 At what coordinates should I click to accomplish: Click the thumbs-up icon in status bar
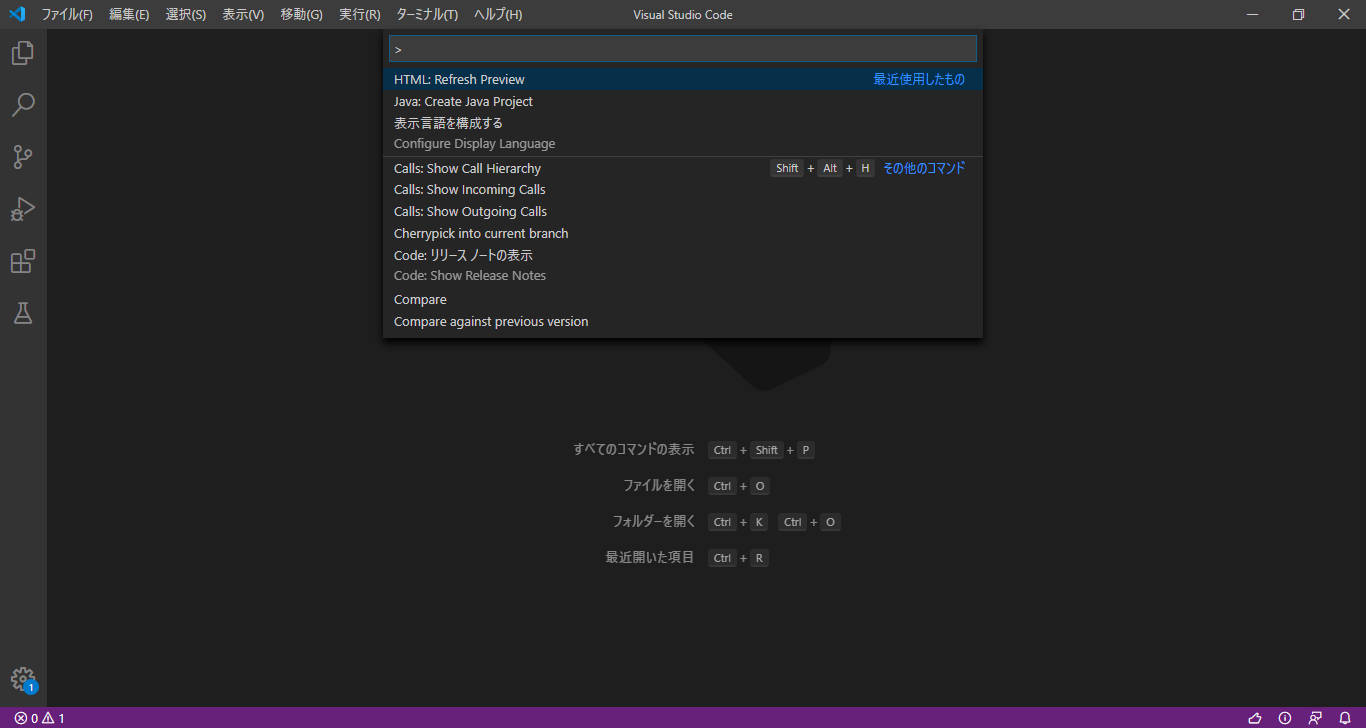[1255, 718]
